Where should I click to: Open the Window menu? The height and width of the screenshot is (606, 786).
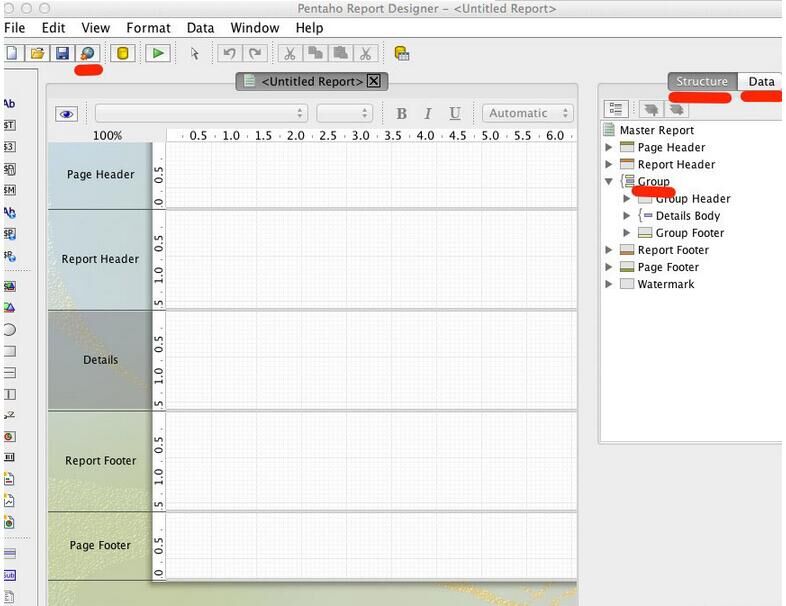click(255, 28)
